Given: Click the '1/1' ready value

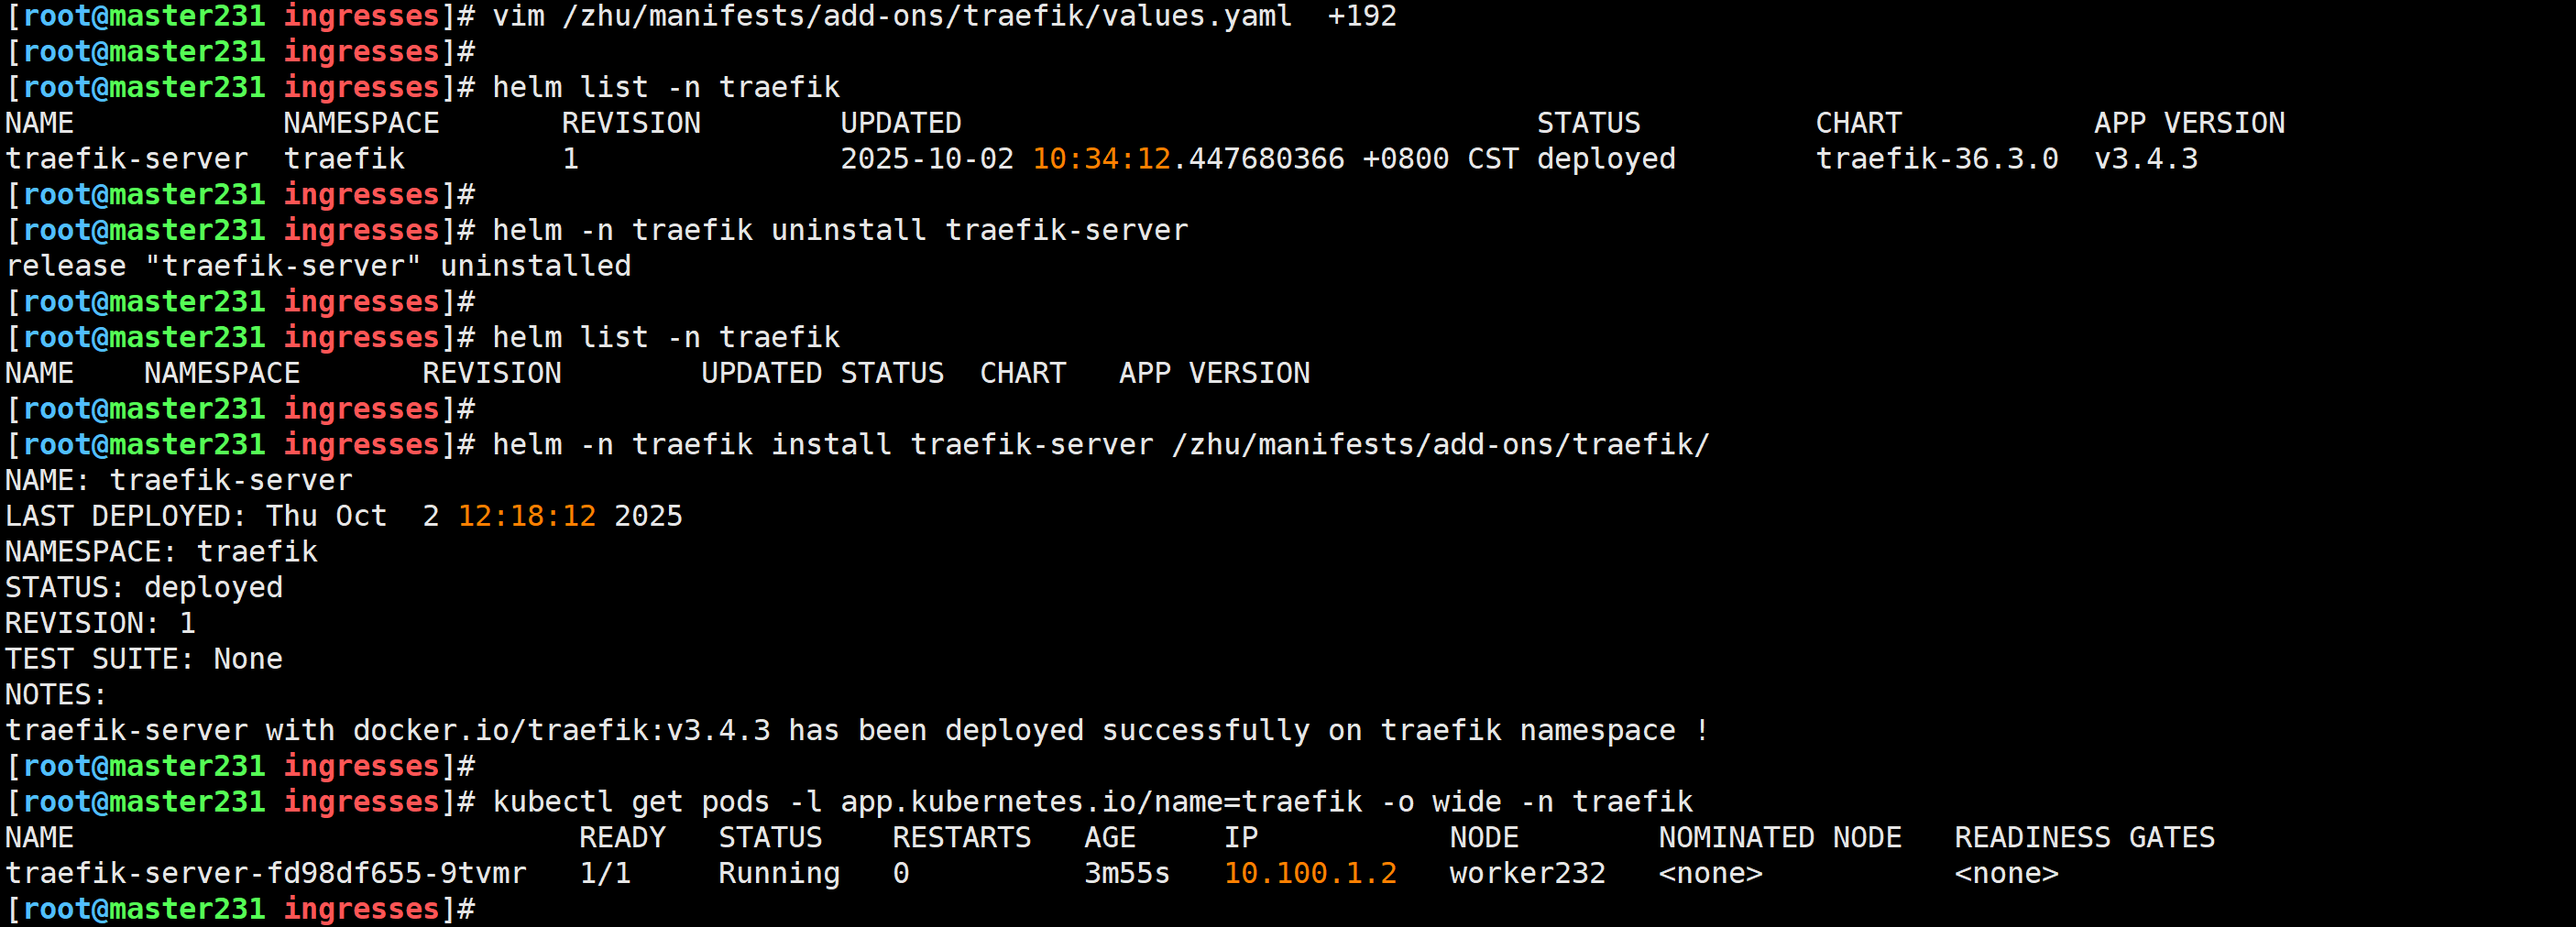Looking at the screenshot, I should (605, 874).
